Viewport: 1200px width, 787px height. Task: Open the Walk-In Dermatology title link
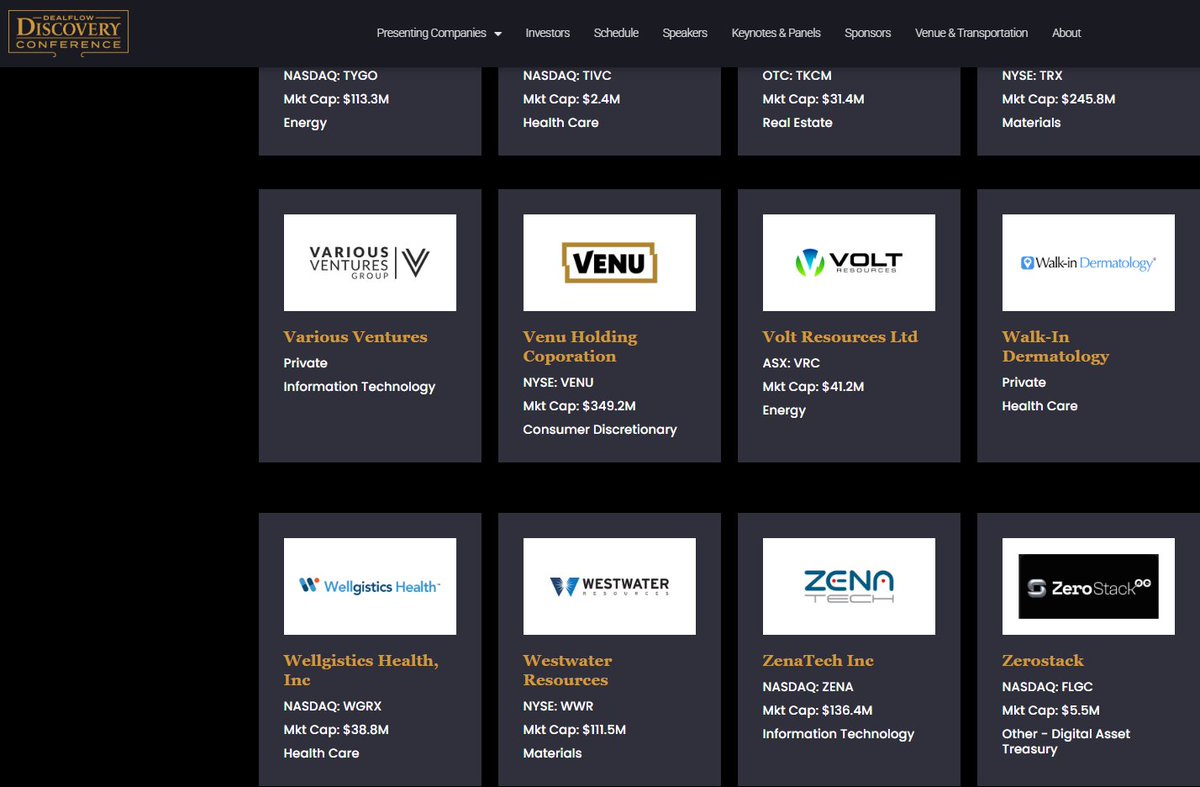(x=1055, y=346)
